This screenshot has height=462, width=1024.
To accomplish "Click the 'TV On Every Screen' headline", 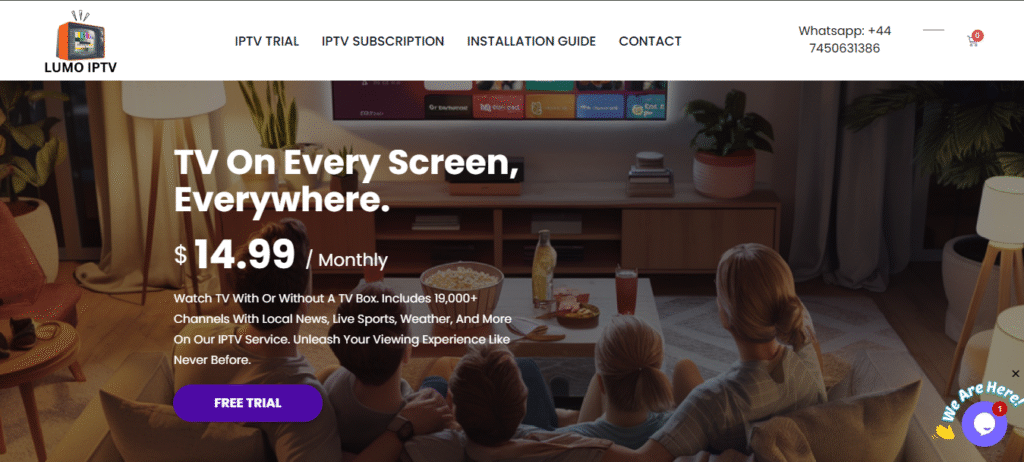I will tap(346, 182).
